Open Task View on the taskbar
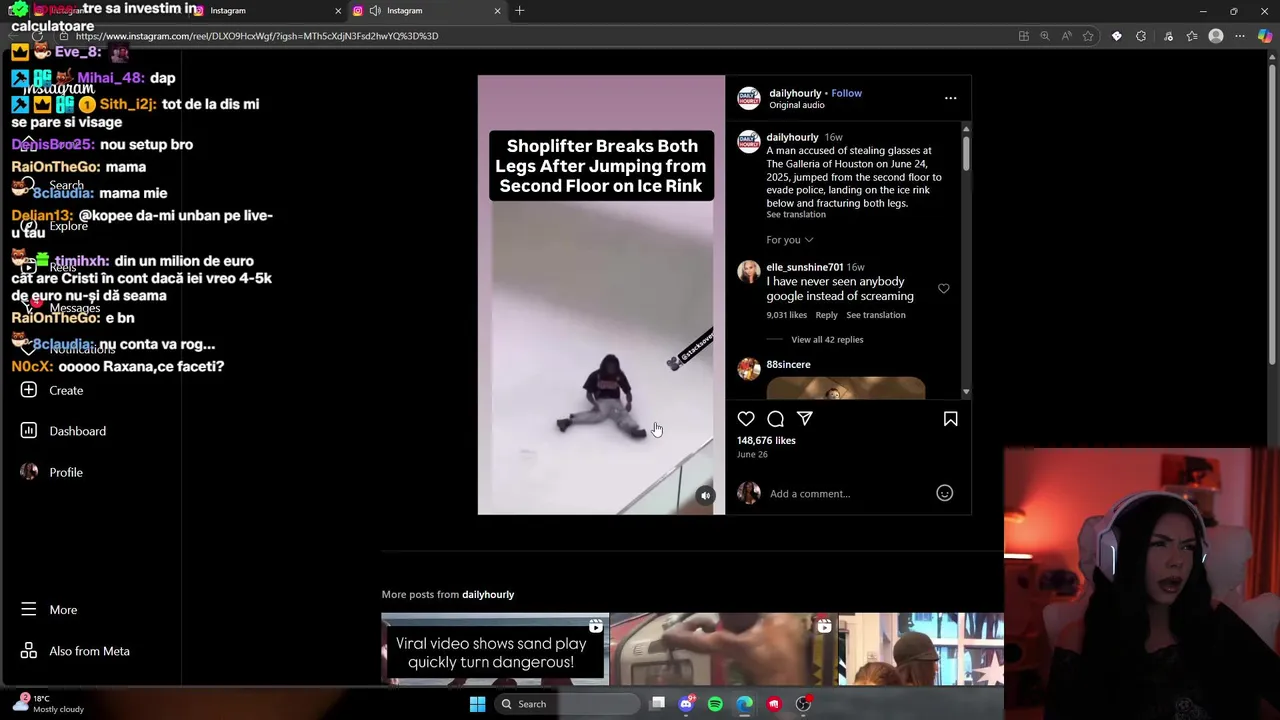The image size is (1280, 720). [x=657, y=704]
